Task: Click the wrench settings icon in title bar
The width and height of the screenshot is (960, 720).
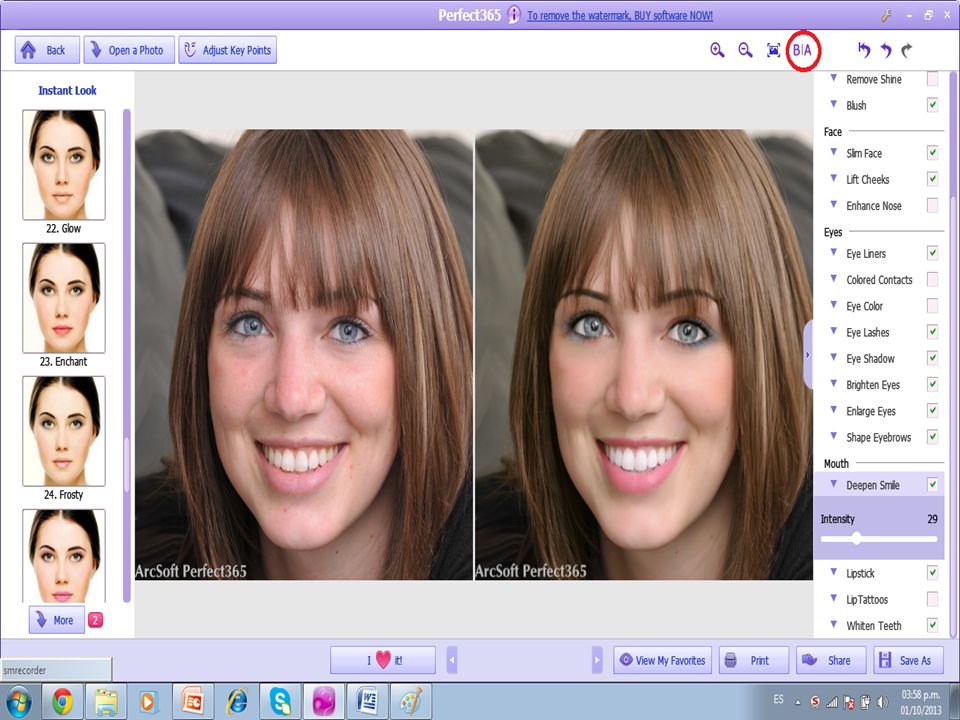Action: click(886, 15)
